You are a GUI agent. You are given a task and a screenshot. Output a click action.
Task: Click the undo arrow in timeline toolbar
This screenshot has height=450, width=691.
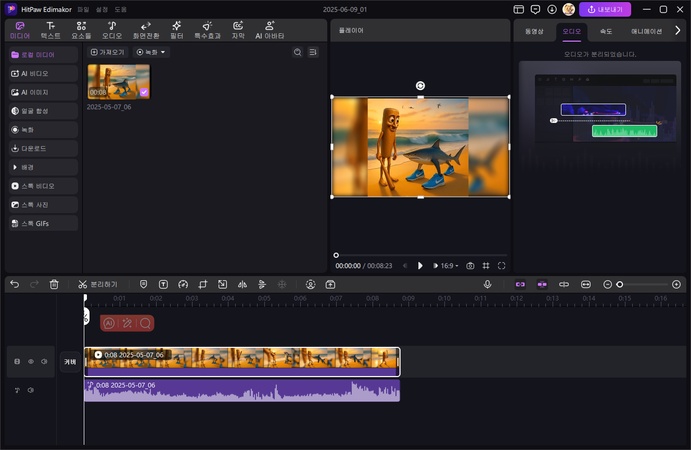coord(14,285)
